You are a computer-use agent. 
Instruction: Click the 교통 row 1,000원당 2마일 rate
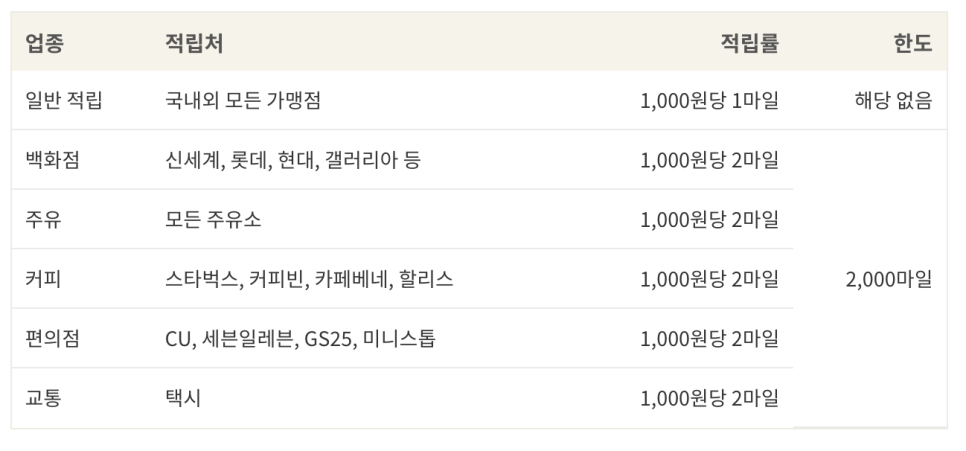coord(710,398)
